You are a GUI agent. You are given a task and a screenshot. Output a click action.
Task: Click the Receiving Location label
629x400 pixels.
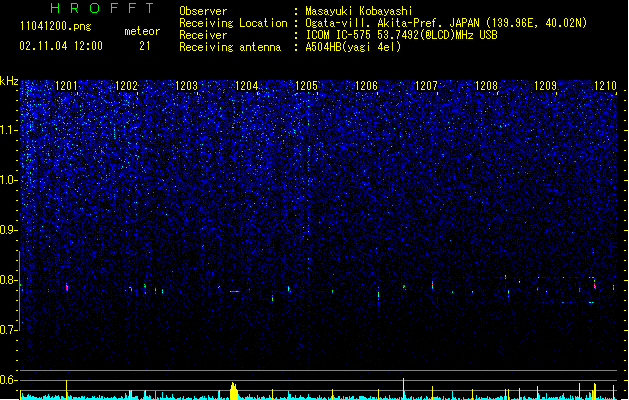click(x=233, y=23)
